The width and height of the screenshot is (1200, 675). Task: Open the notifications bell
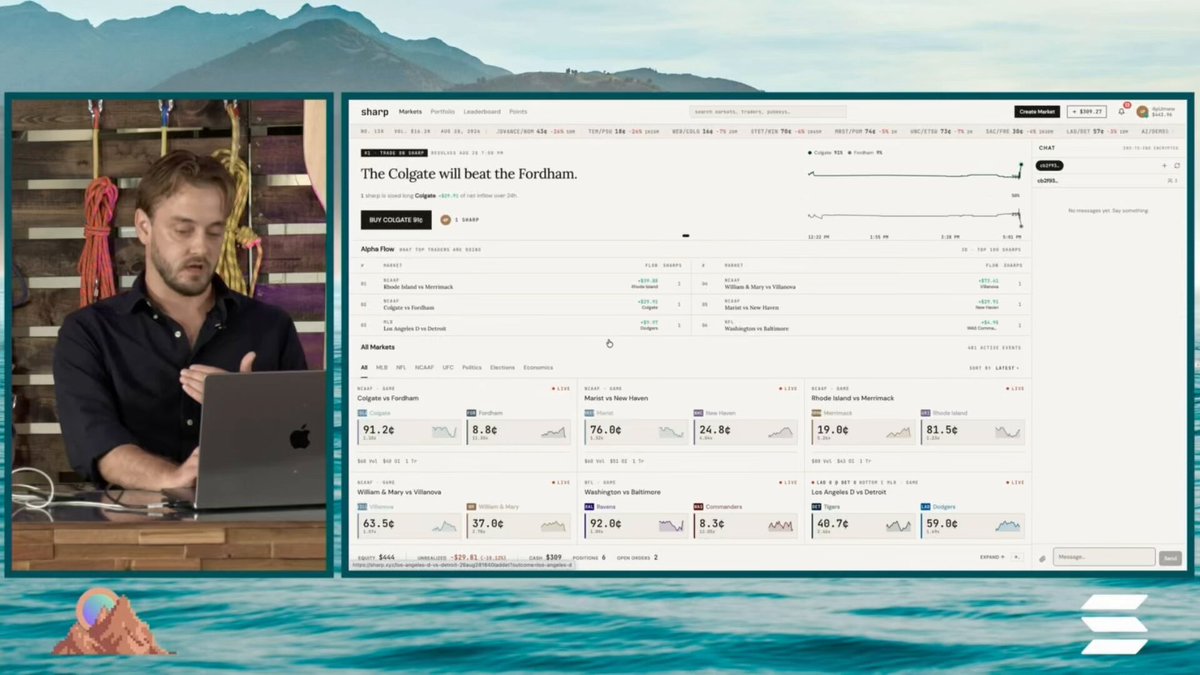[x=1121, y=112]
